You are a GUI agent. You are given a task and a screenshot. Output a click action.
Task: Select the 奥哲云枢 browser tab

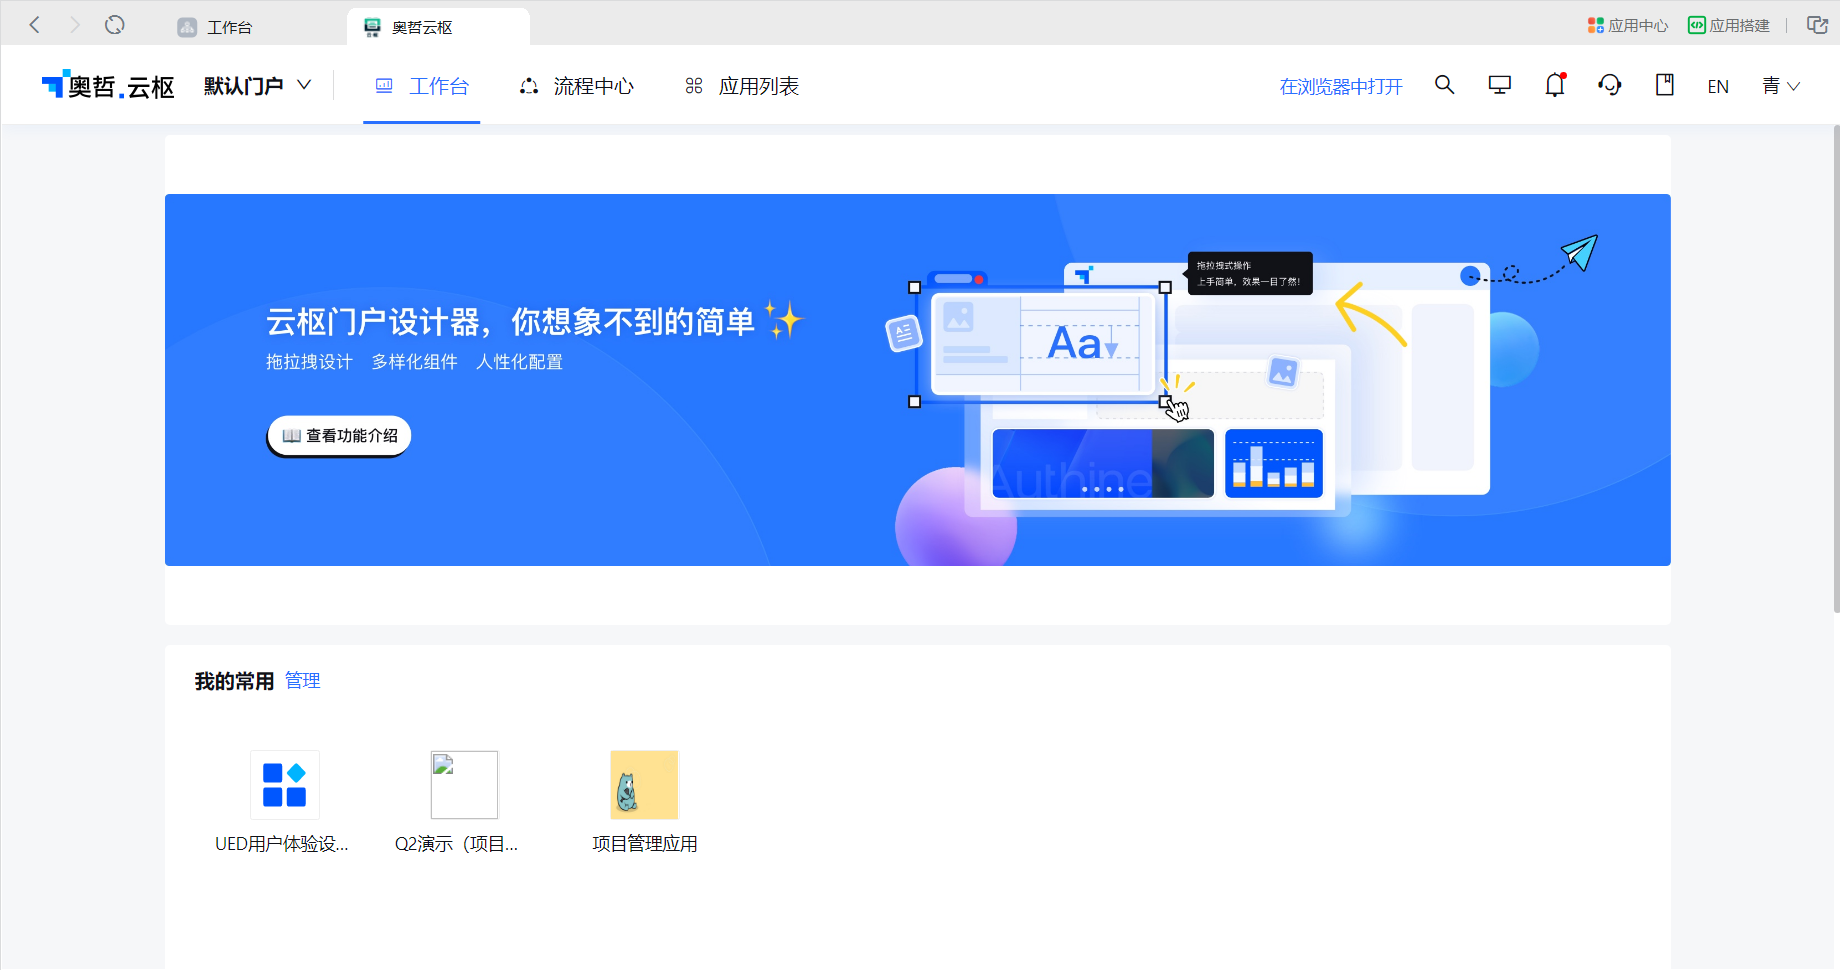(x=438, y=27)
